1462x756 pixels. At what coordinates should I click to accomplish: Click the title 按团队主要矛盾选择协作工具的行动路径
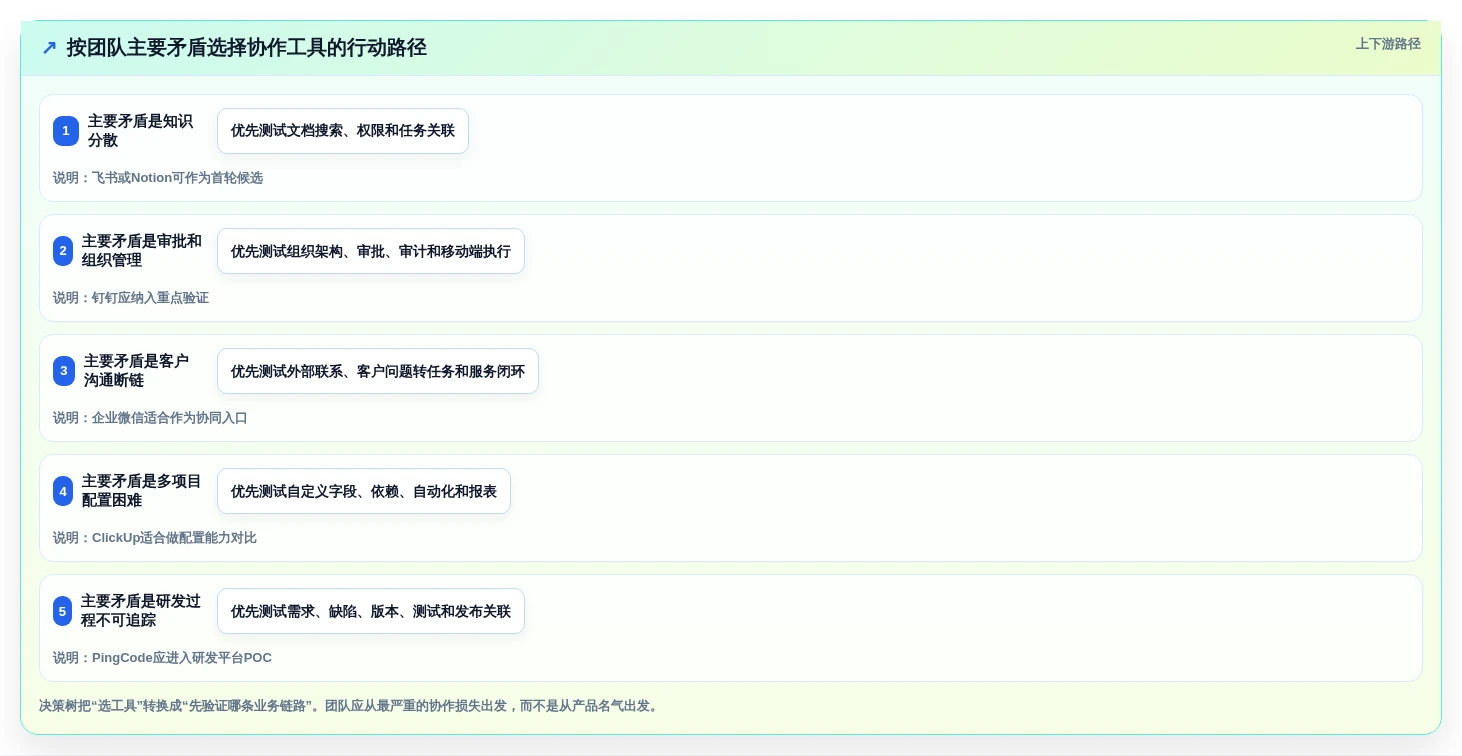247,48
